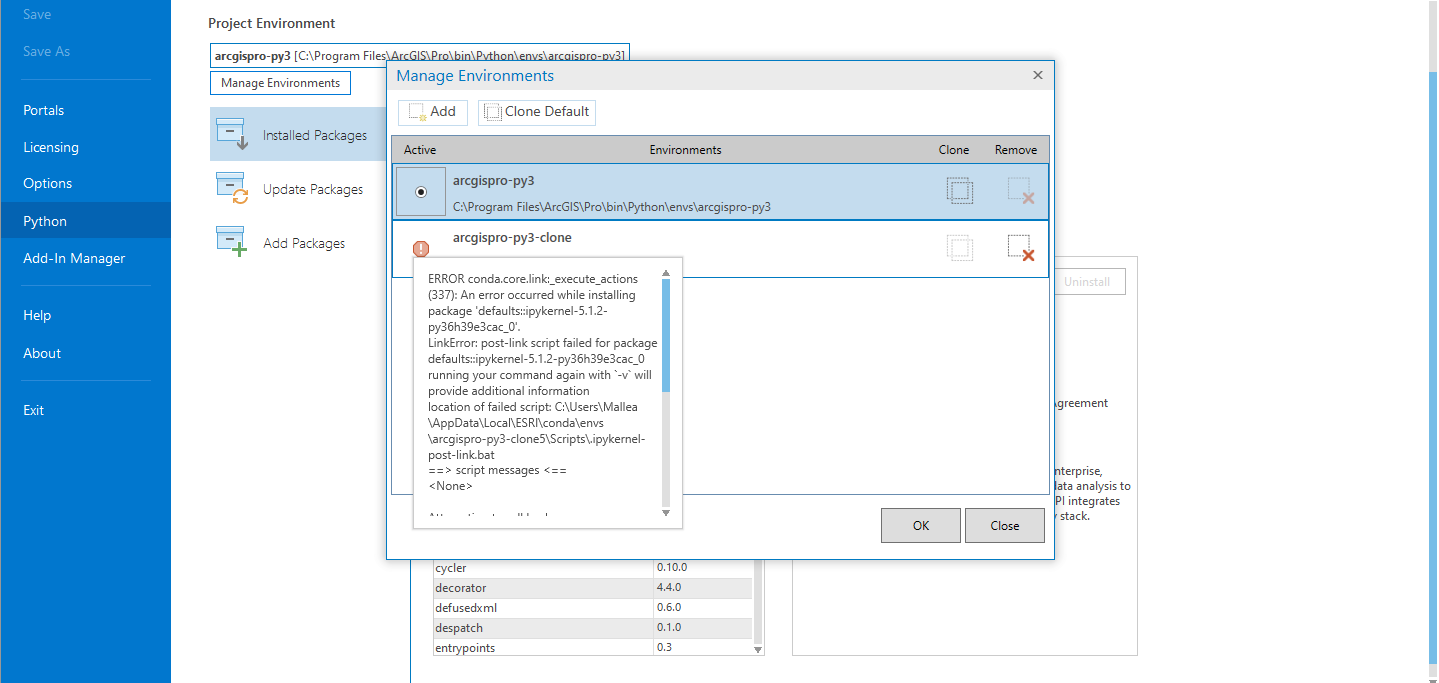Add a new environment

433,112
